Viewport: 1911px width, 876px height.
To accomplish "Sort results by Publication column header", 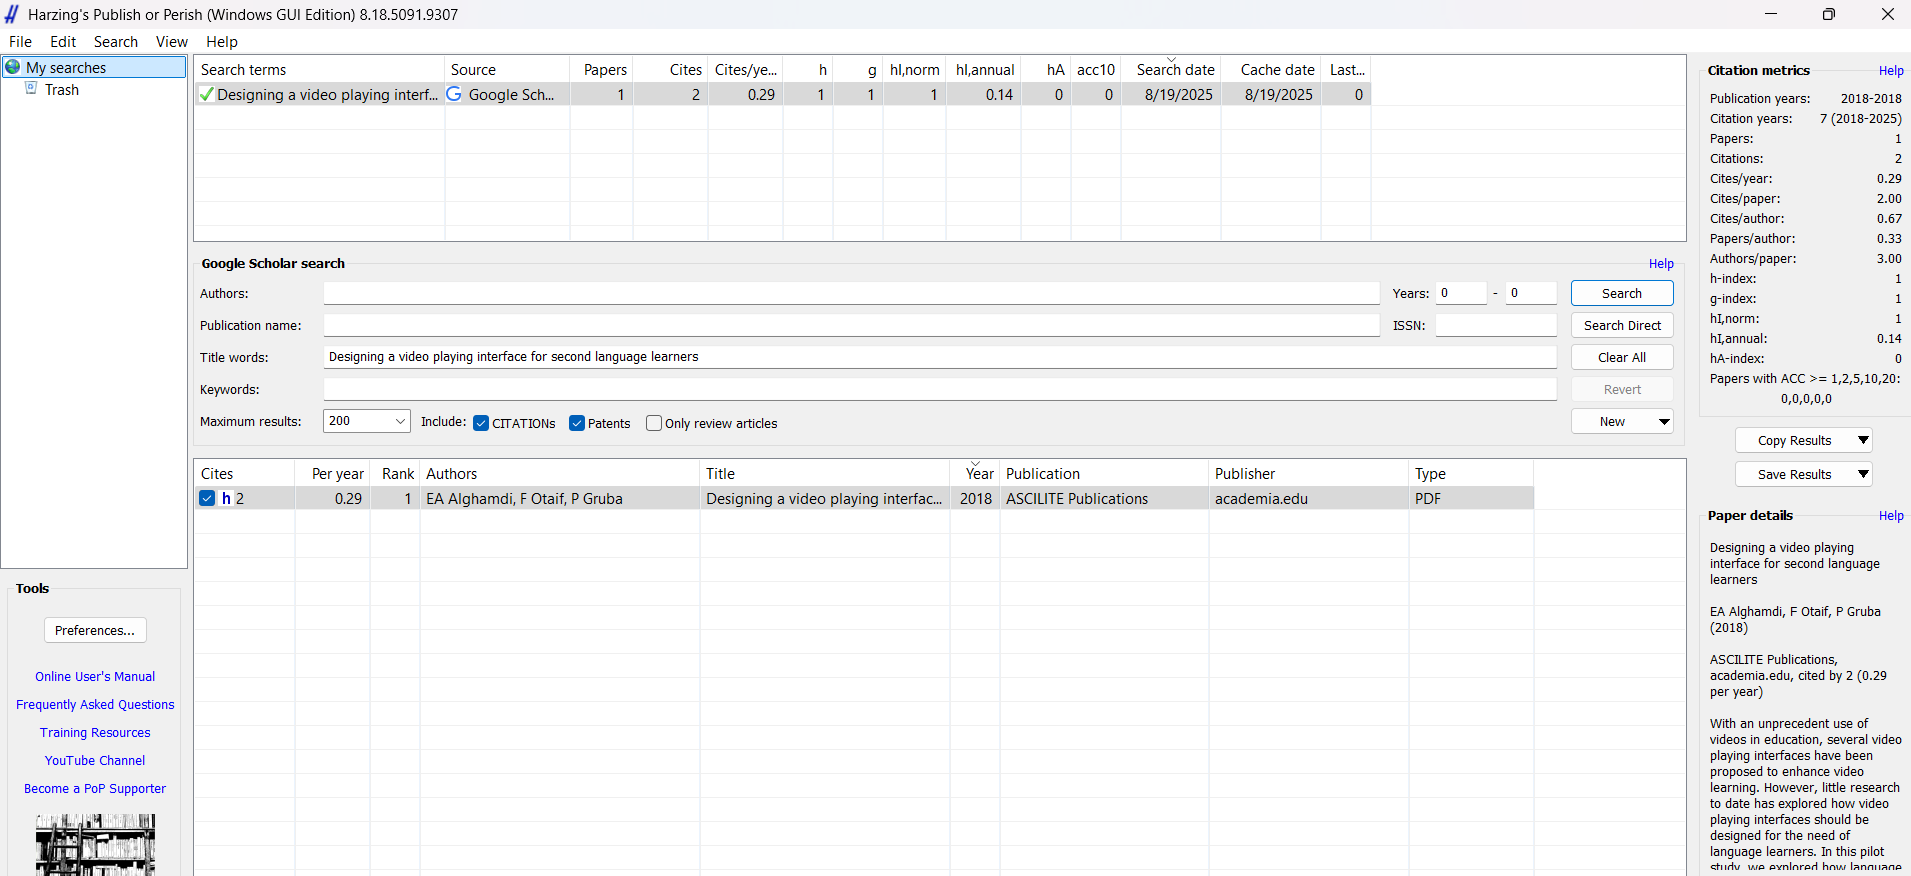I will coord(1104,474).
